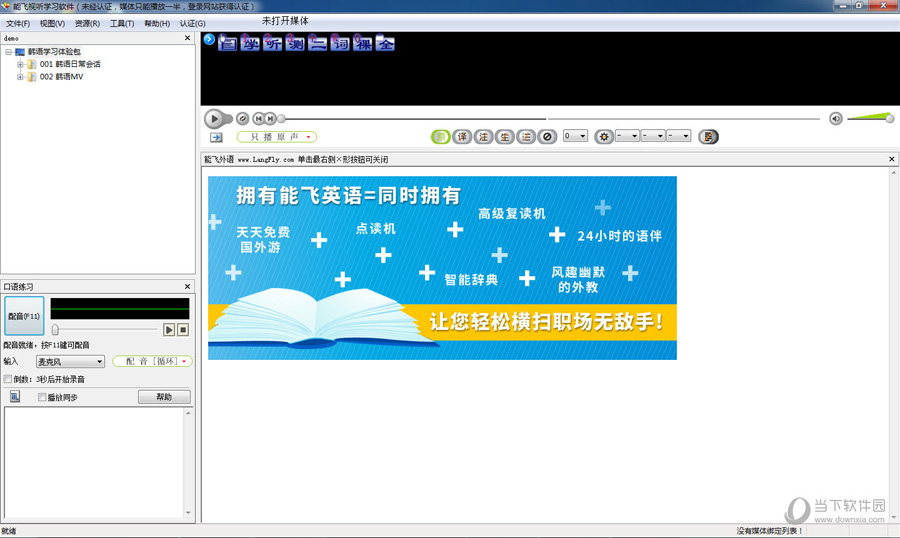Click the ad panel scrollbar up arrow
This screenshot has height=538, width=900.
(x=894, y=172)
